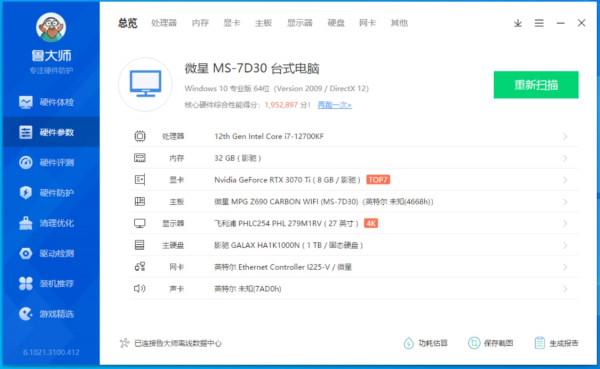Click the display monitor row icon
Viewport: 600px width, 369px height.
(x=140, y=223)
